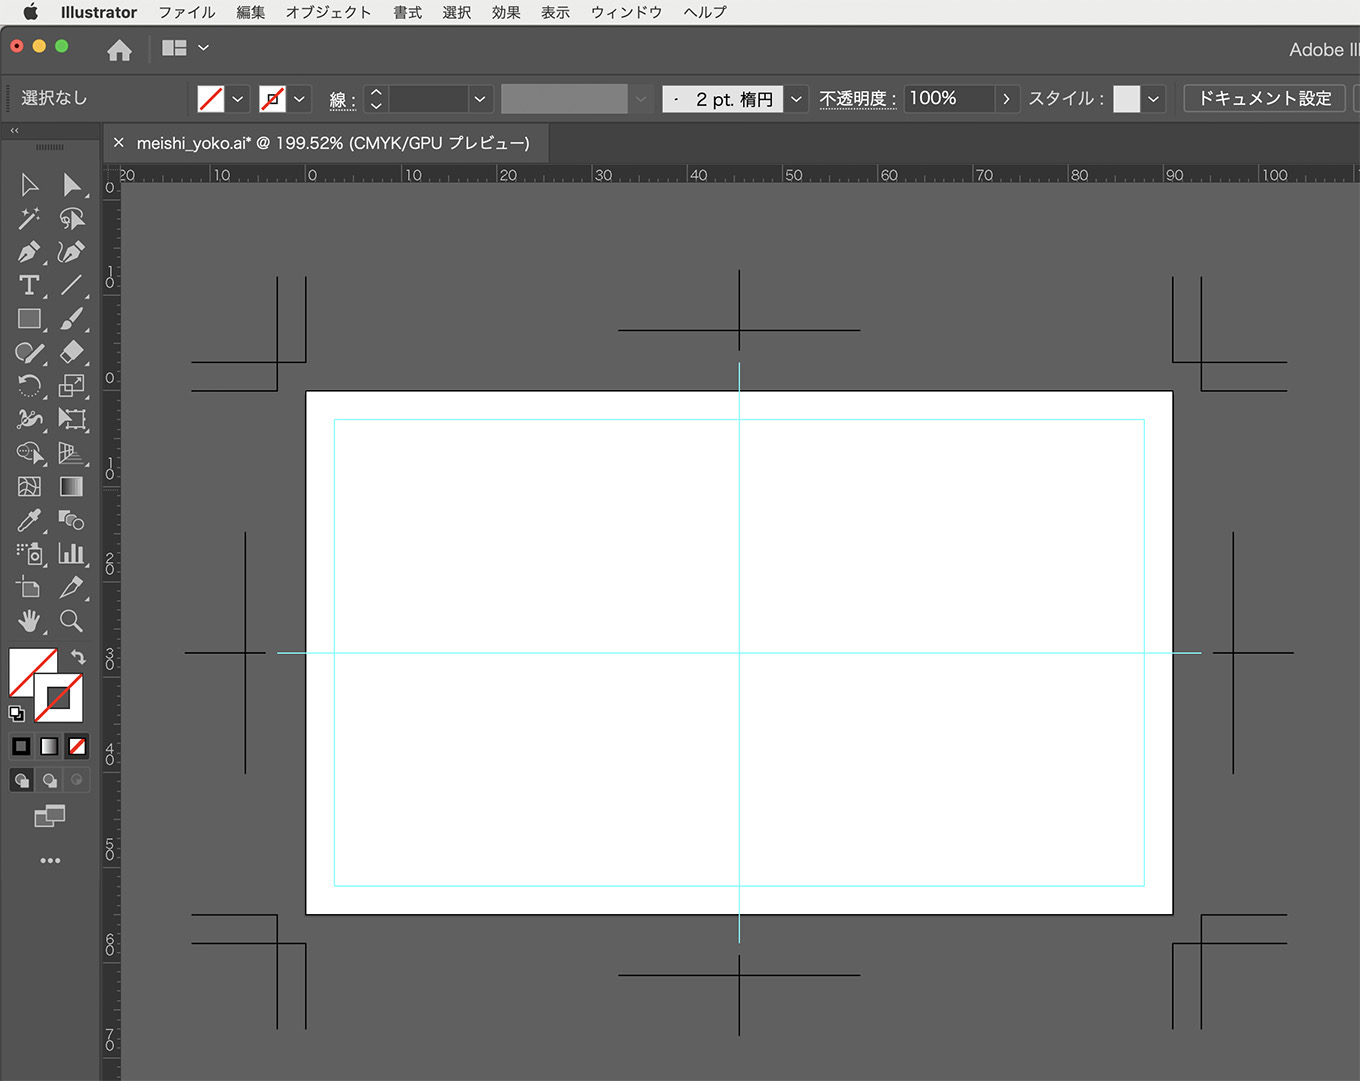Screen dimensions: 1360x1081
Task: Open the 書式 menu
Action: coord(407,12)
